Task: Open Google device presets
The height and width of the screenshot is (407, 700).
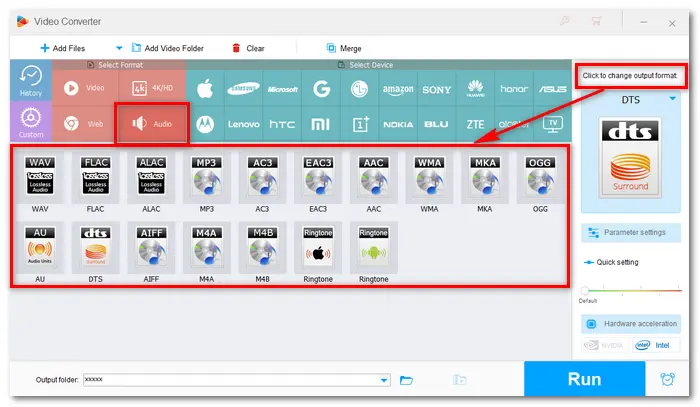Action: click(321, 88)
